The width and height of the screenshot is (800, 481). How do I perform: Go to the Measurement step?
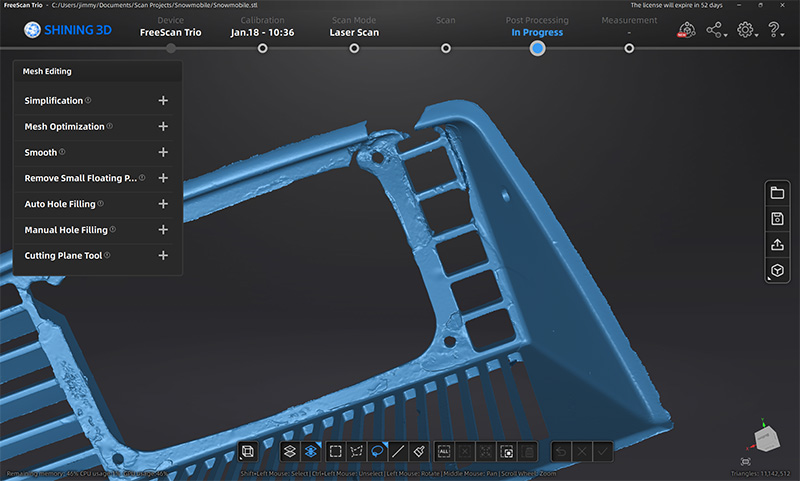629,46
